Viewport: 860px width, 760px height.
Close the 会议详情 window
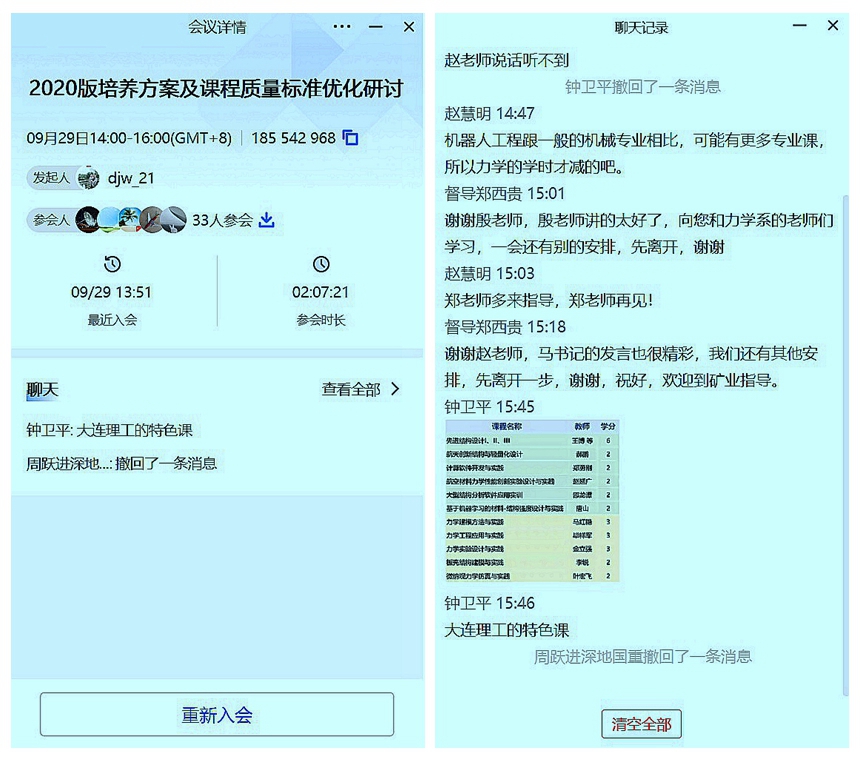(x=409, y=27)
